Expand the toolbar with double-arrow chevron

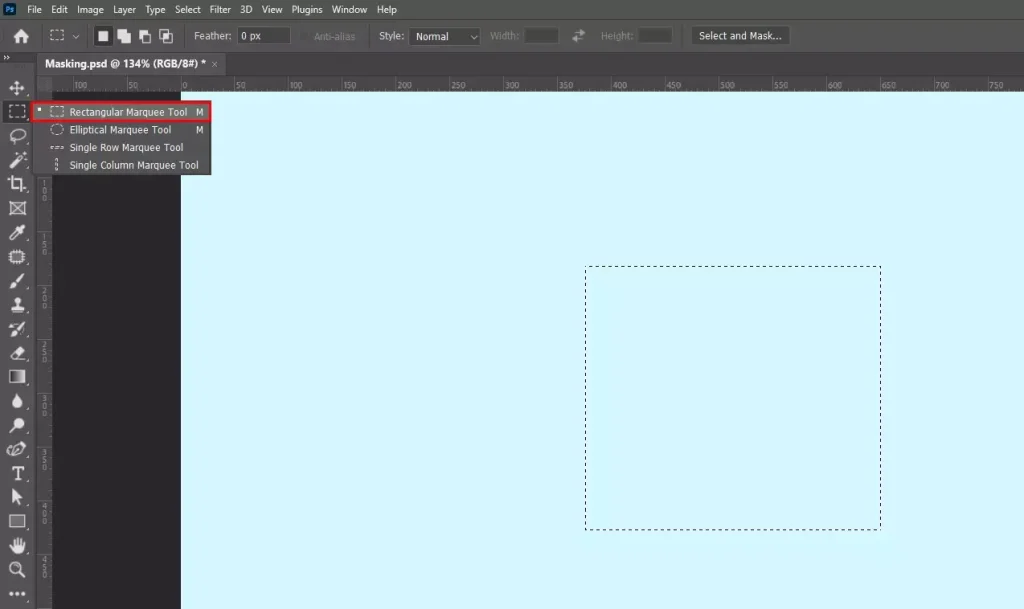click(8, 58)
